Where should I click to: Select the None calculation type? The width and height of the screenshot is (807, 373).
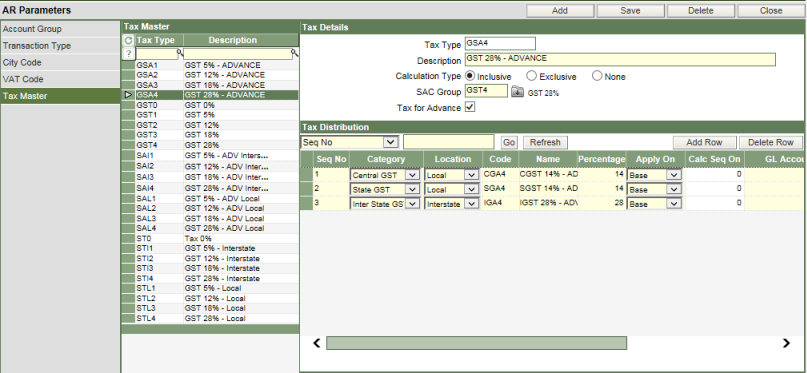(597, 76)
